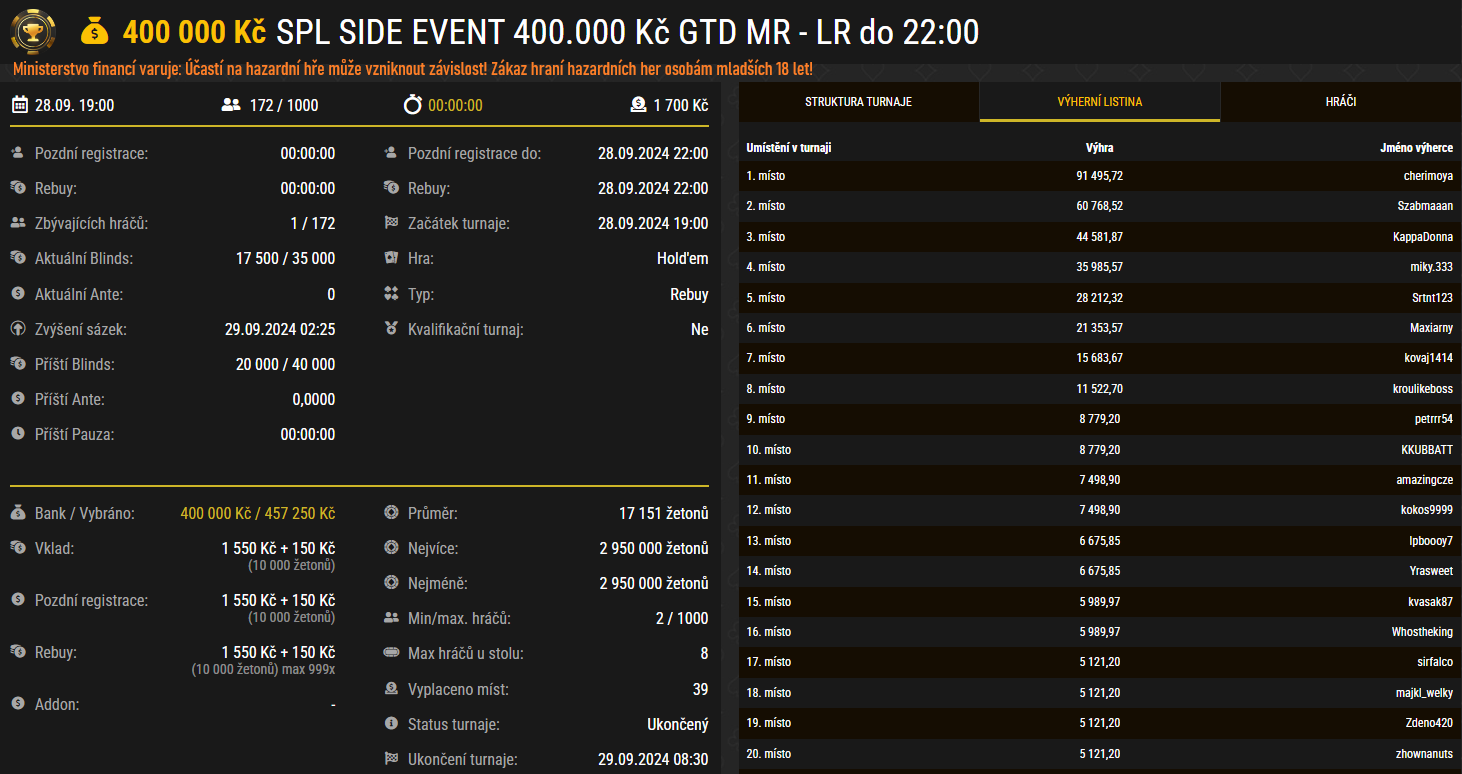Image resolution: width=1462 pixels, height=774 pixels.
Task: Click the buy-in icon next to 1 700 Kč
Action: (x=638, y=105)
